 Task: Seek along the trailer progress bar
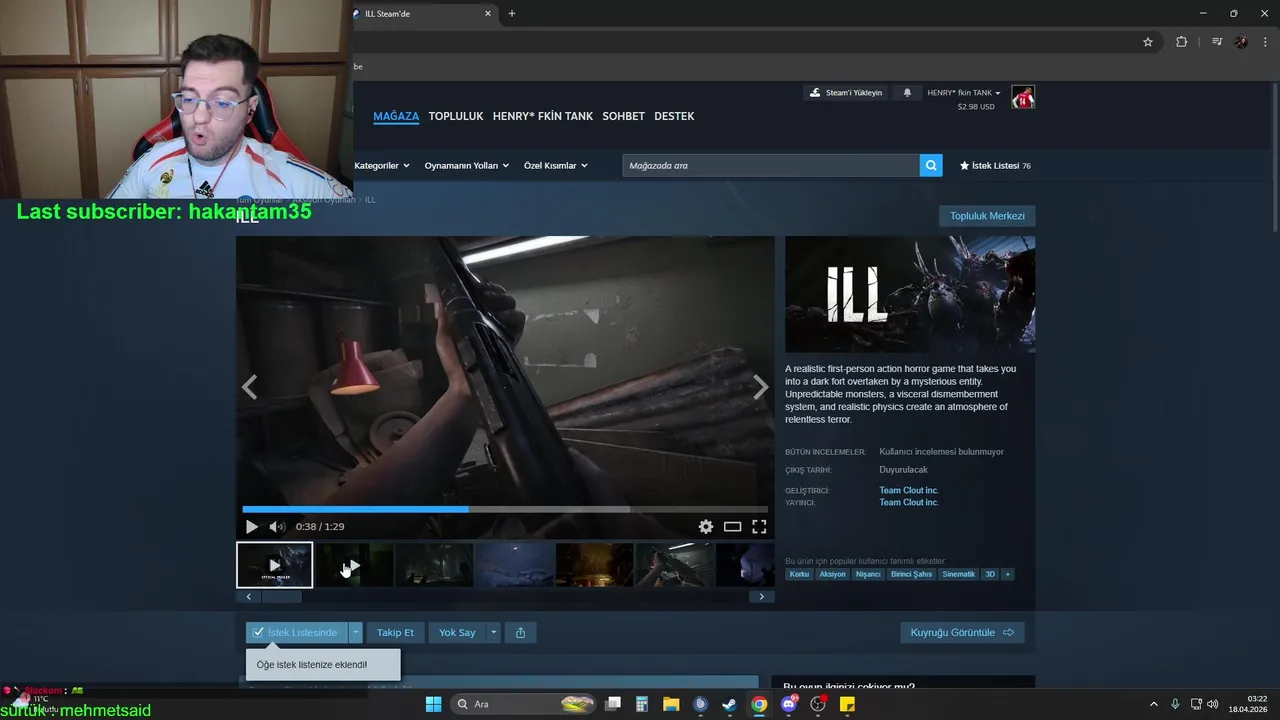pos(505,509)
